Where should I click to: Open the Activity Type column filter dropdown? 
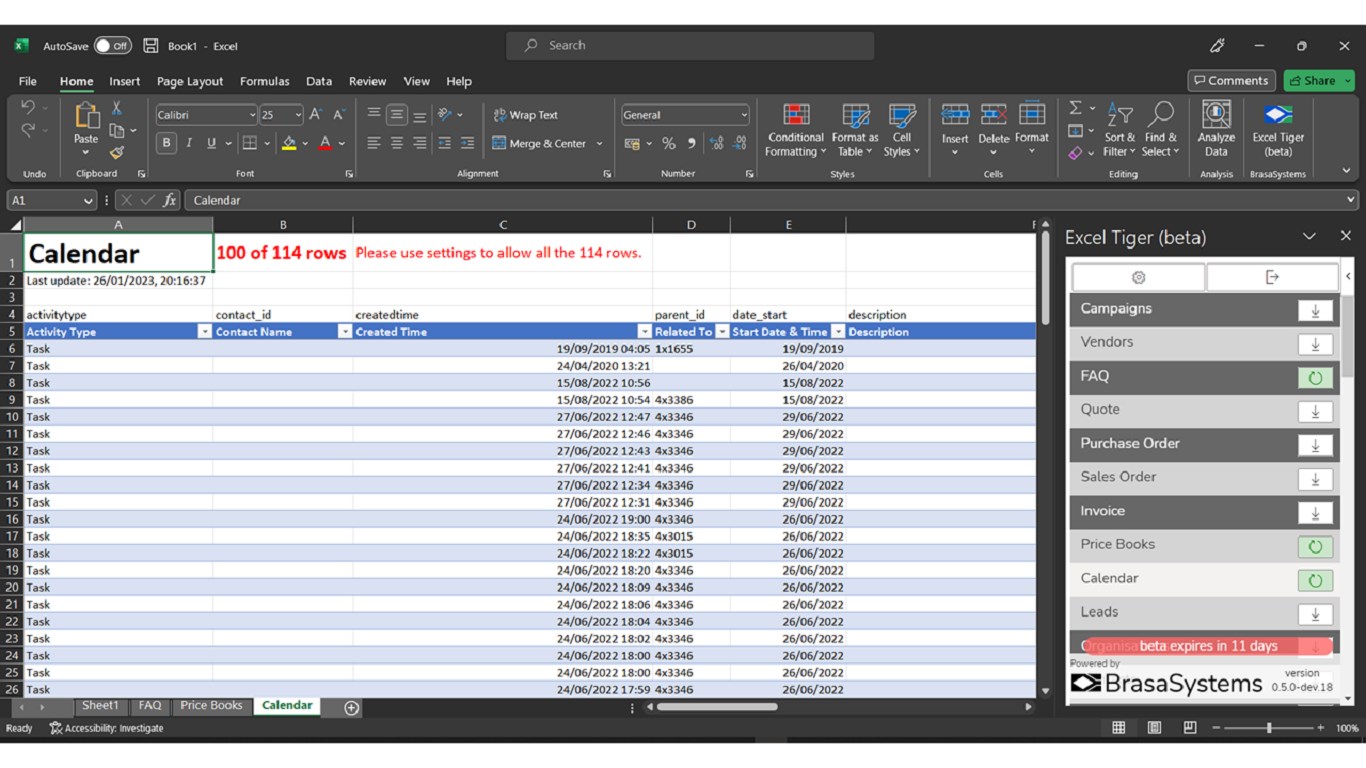coord(204,332)
